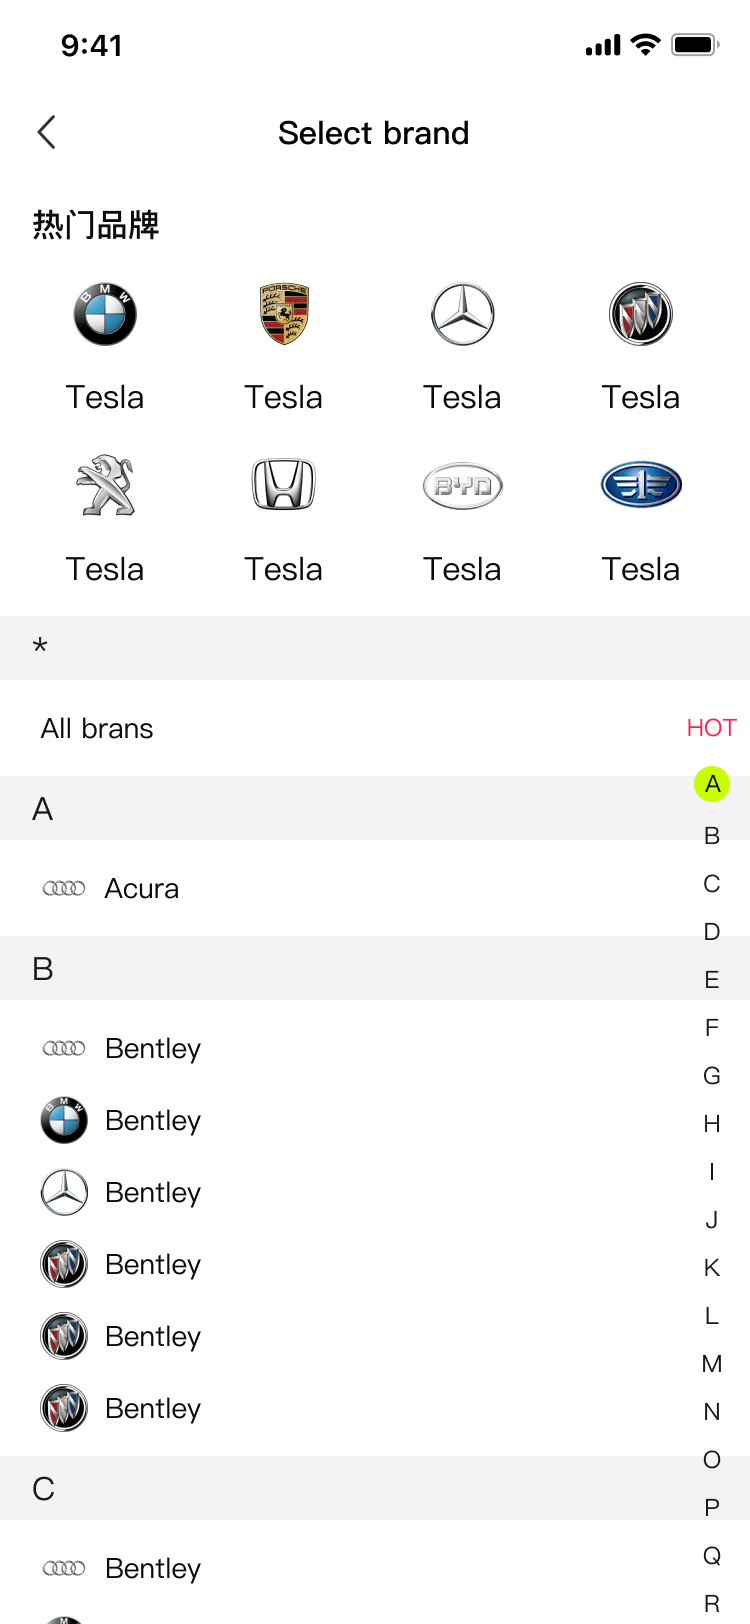Tap first Bentley row under section B
The width and height of the screenshot is (750, 1624).
(152, 1048)
